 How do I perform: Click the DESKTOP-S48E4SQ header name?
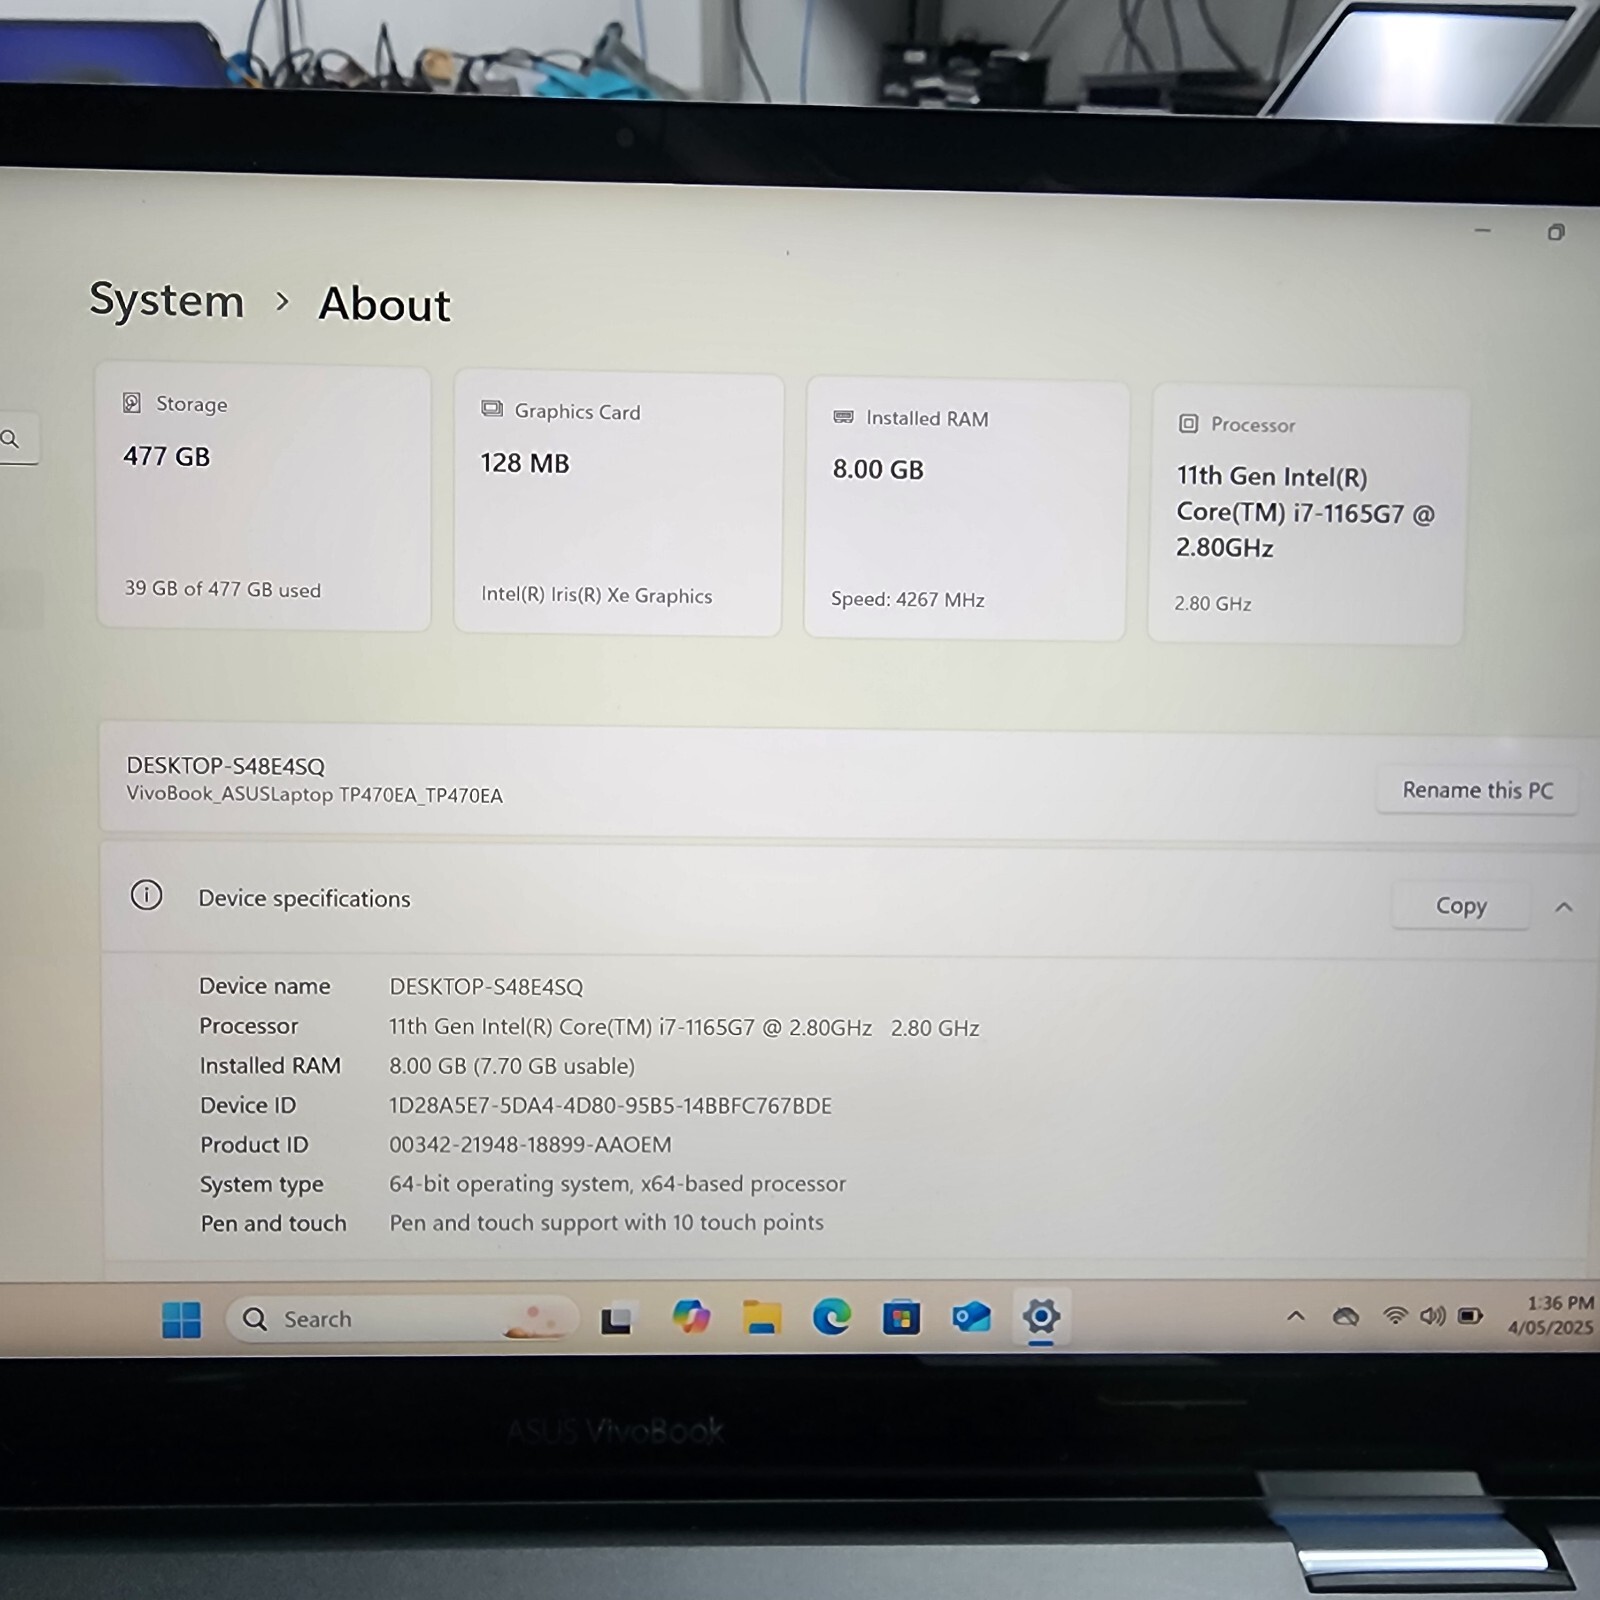point(226,766)
